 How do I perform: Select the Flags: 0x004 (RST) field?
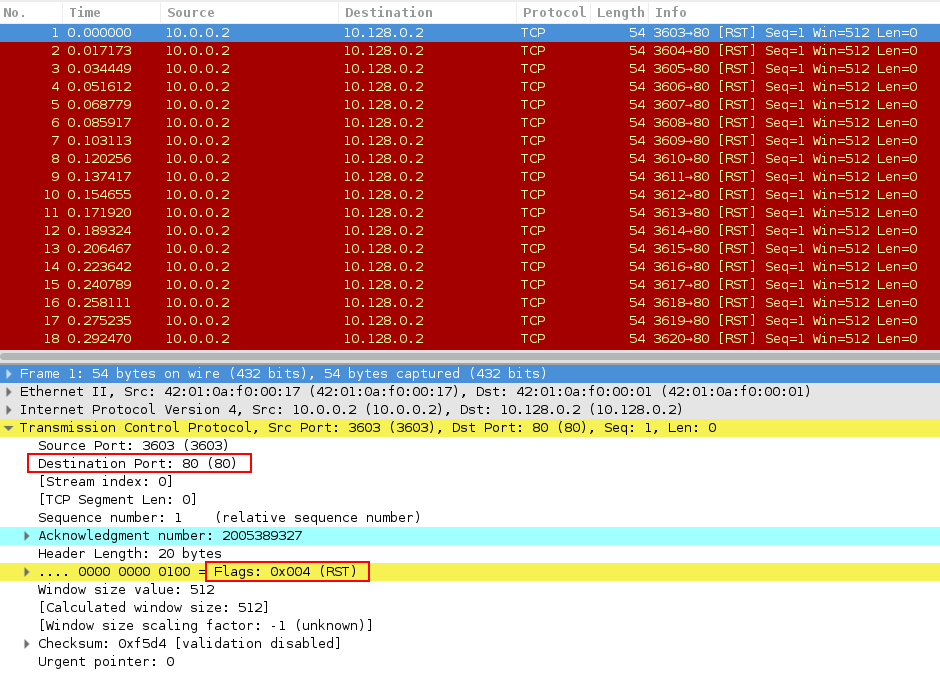470,571
